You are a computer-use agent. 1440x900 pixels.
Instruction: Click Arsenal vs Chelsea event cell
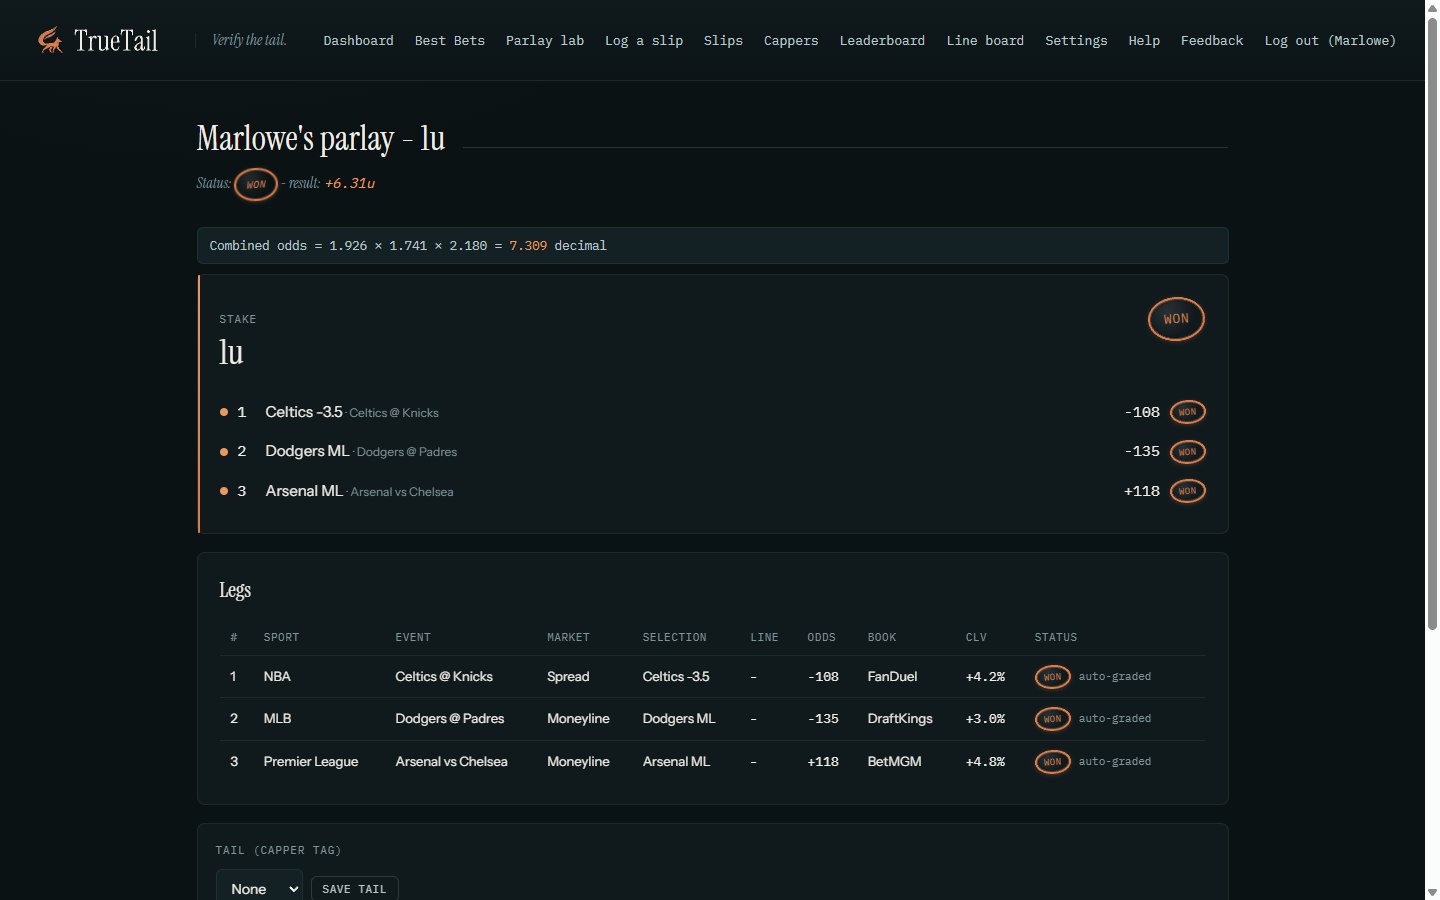(451, 762)
